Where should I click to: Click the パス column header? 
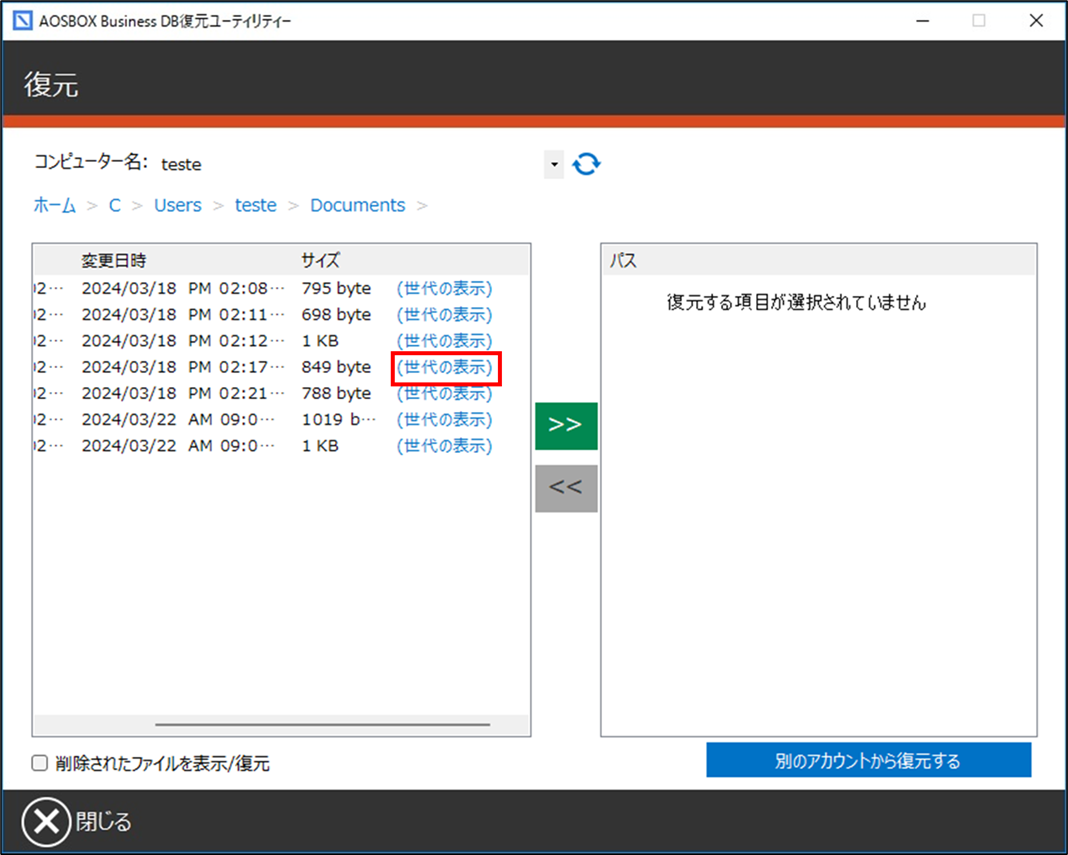click(623, 260)
